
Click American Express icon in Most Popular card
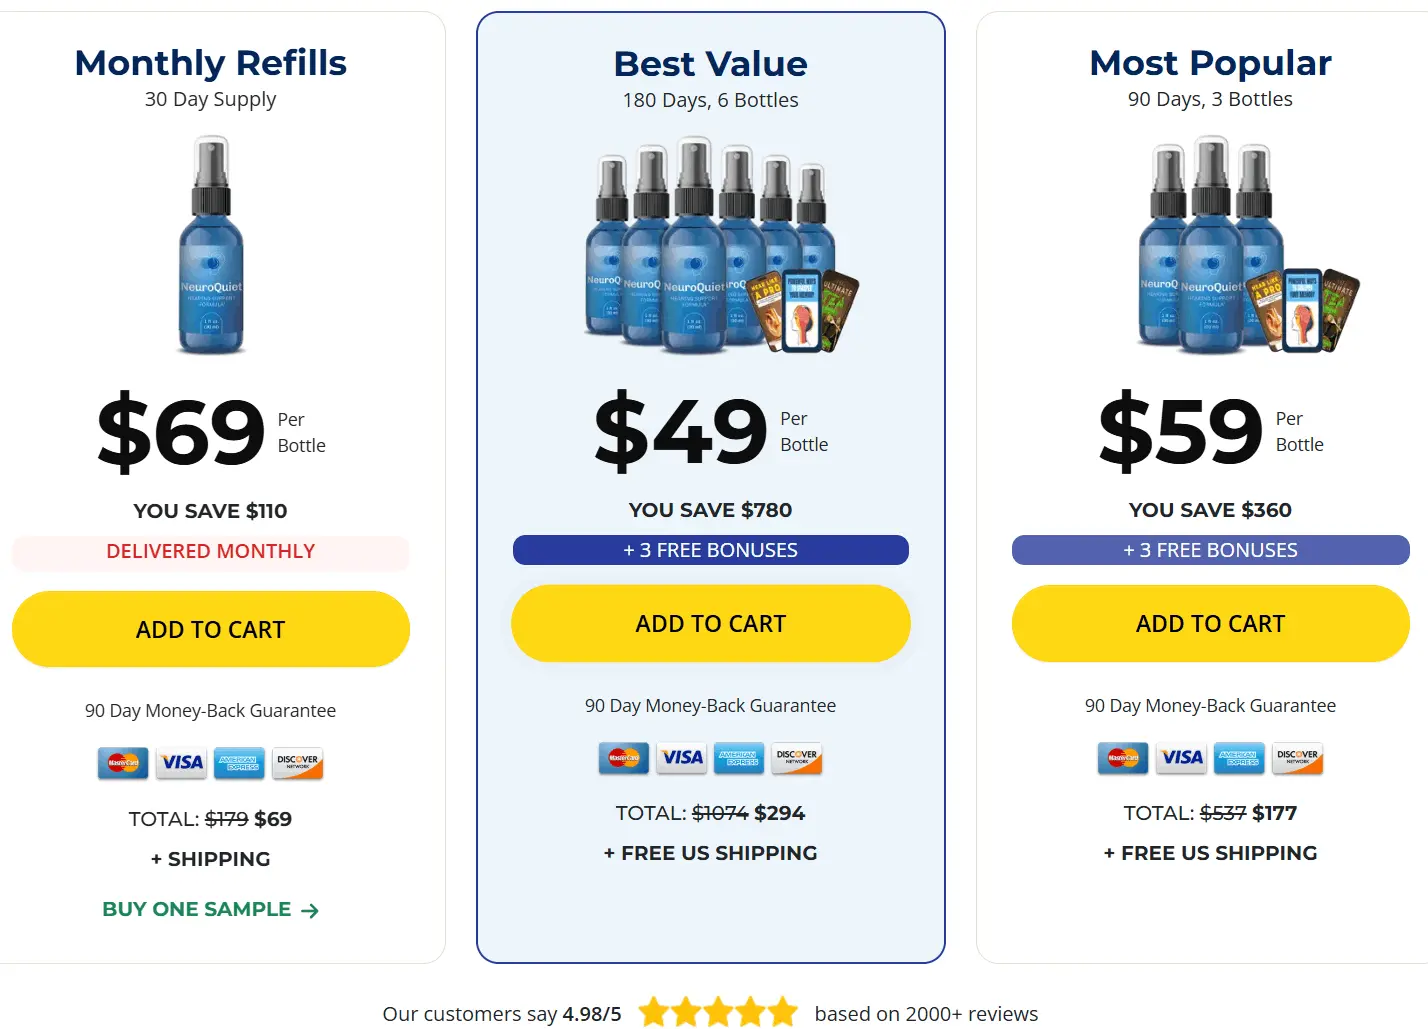pyautogui.click(x=1239, y=758)
